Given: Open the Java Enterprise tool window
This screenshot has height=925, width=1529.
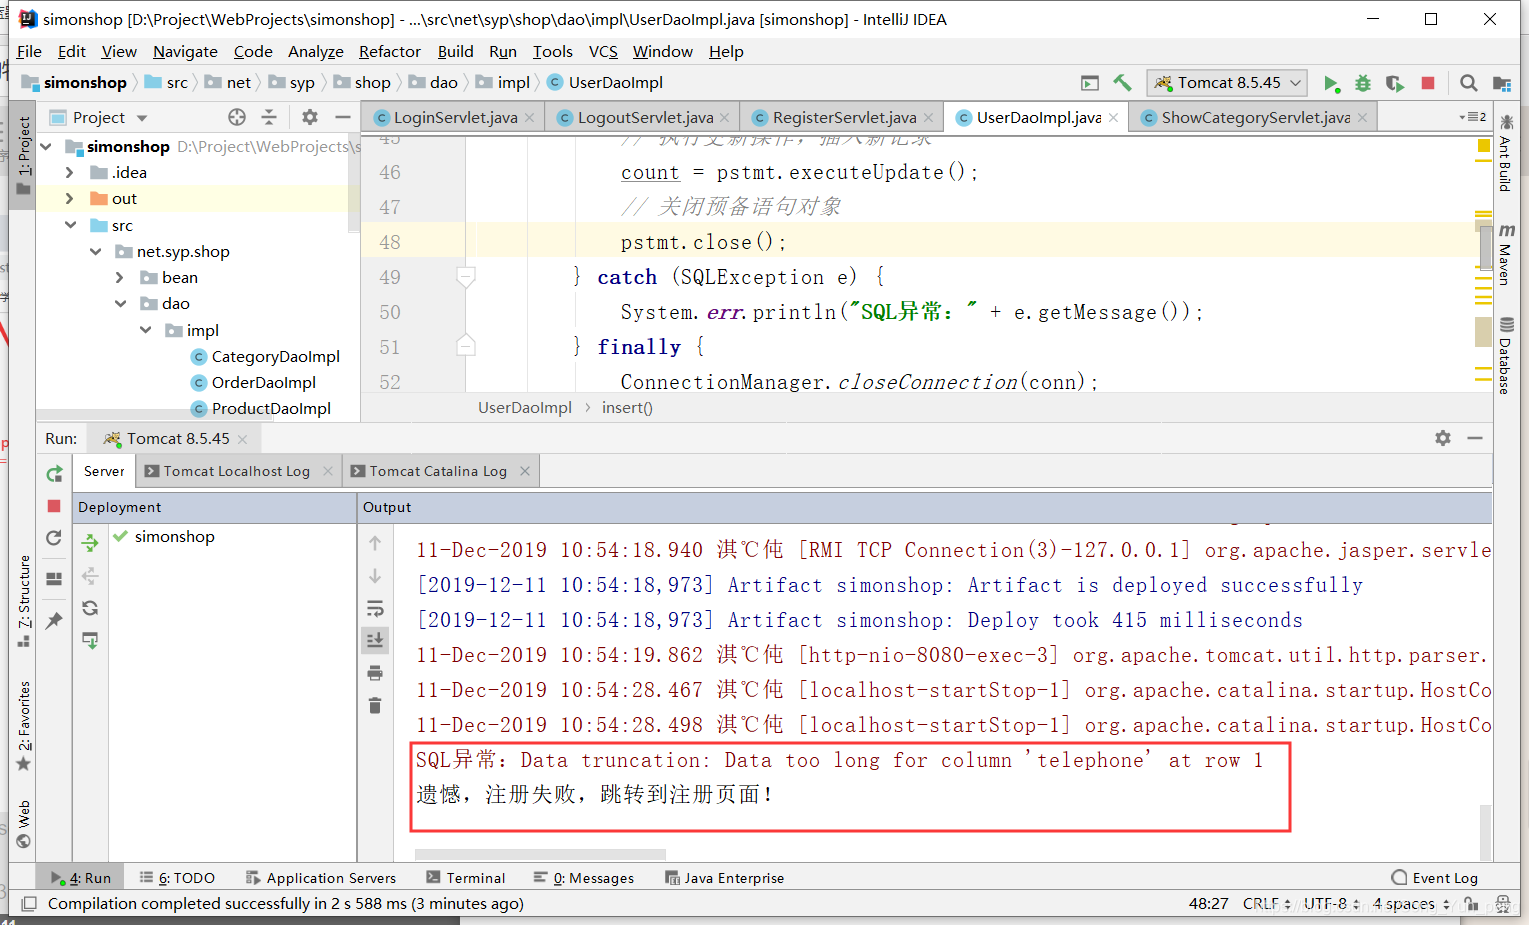Looking at the screenshot, I should click(x=725, y=878).
